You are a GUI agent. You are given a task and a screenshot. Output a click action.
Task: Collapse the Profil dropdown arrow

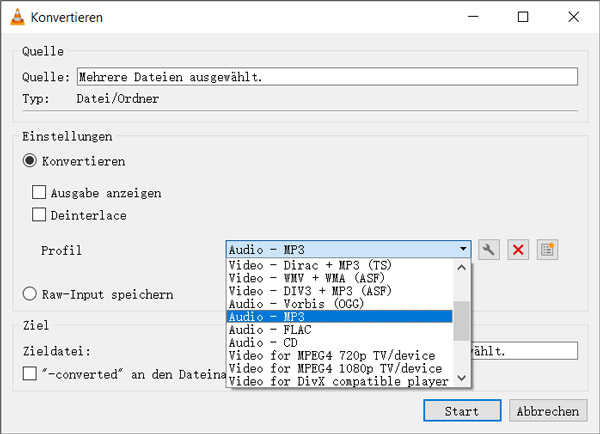pyautogui.click(x=463, y=249)
